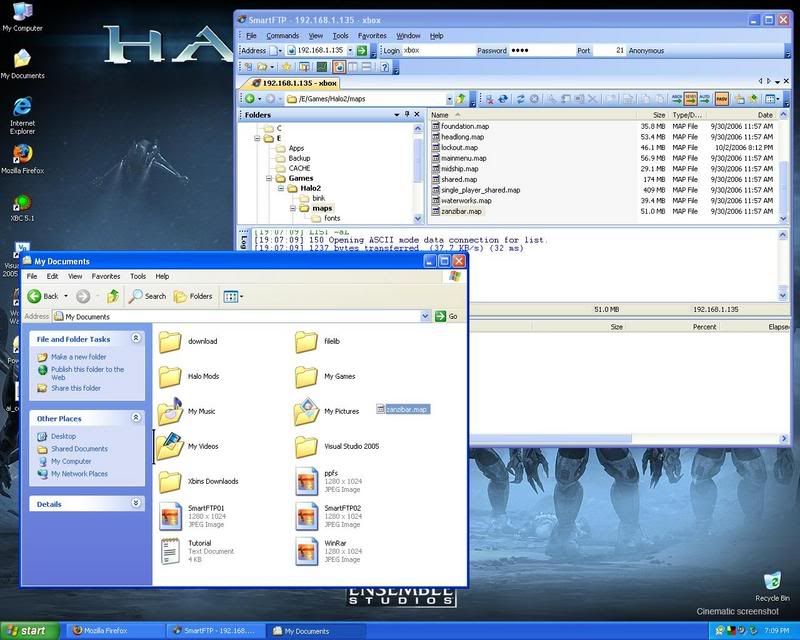This screenshot has width=800, height=640.
Task: Click the Search button in Explorer toolbar
Action: tap(147, 296)
